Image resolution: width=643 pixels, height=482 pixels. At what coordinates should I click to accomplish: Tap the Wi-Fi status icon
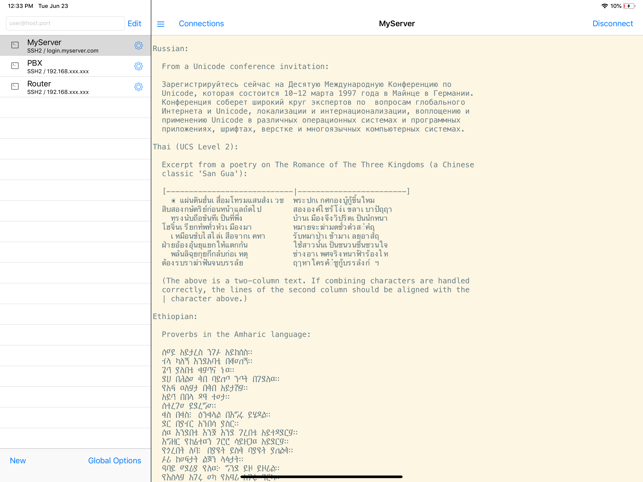pos(604,6)
